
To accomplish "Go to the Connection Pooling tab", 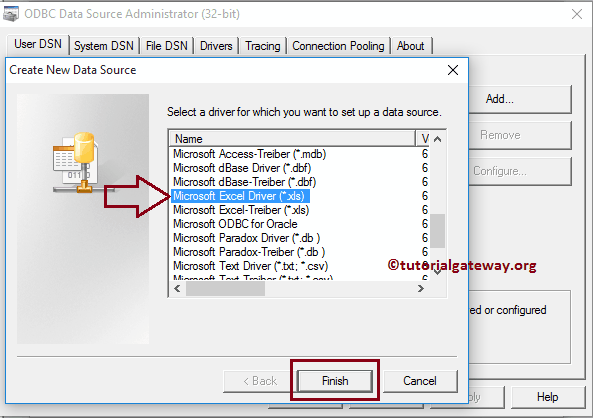I will click(x=338, y=46).
